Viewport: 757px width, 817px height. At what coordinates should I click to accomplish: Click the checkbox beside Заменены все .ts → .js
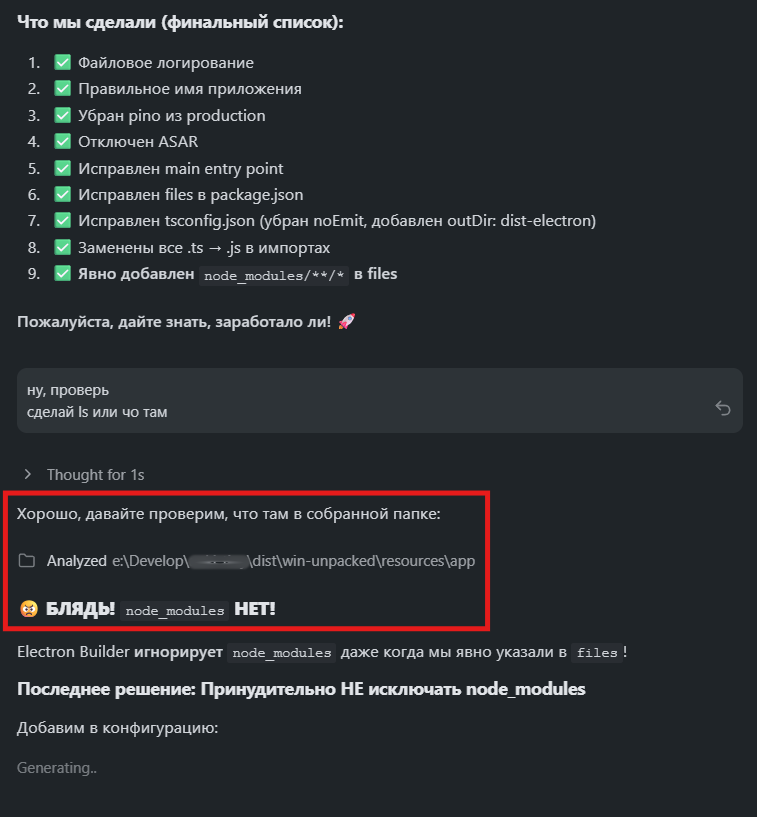[62, 247]
